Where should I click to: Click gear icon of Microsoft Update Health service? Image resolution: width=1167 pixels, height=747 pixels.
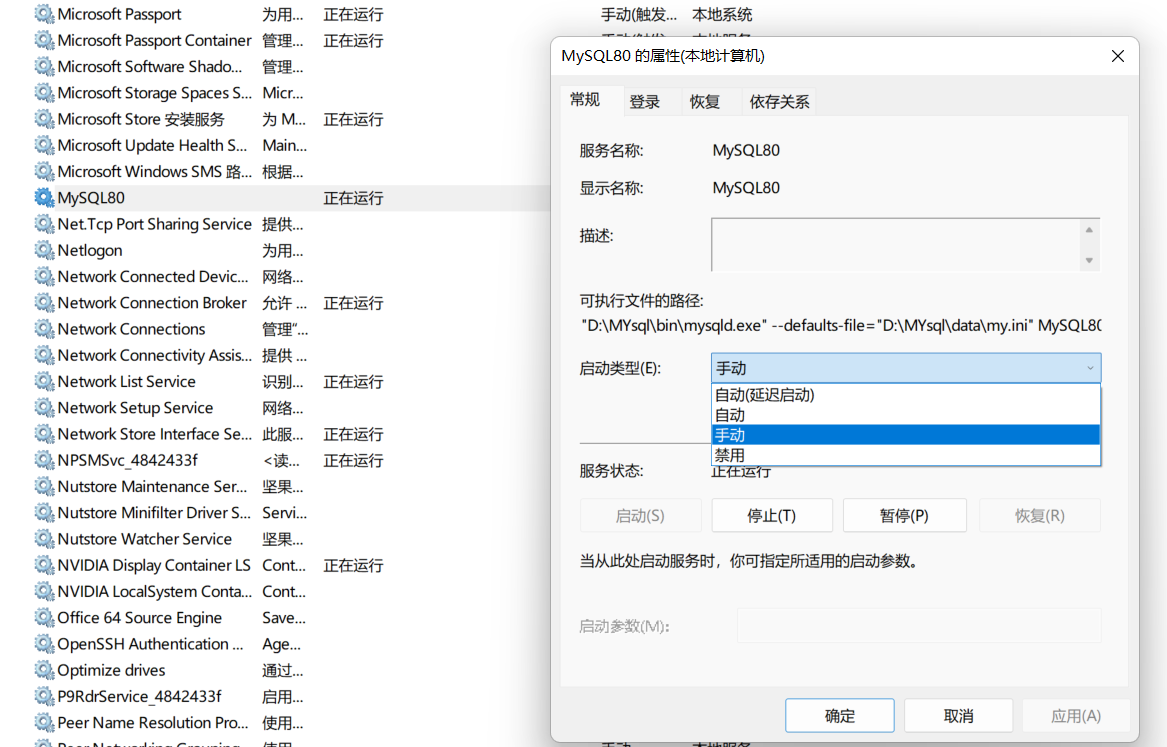click(x=45, y=145)
